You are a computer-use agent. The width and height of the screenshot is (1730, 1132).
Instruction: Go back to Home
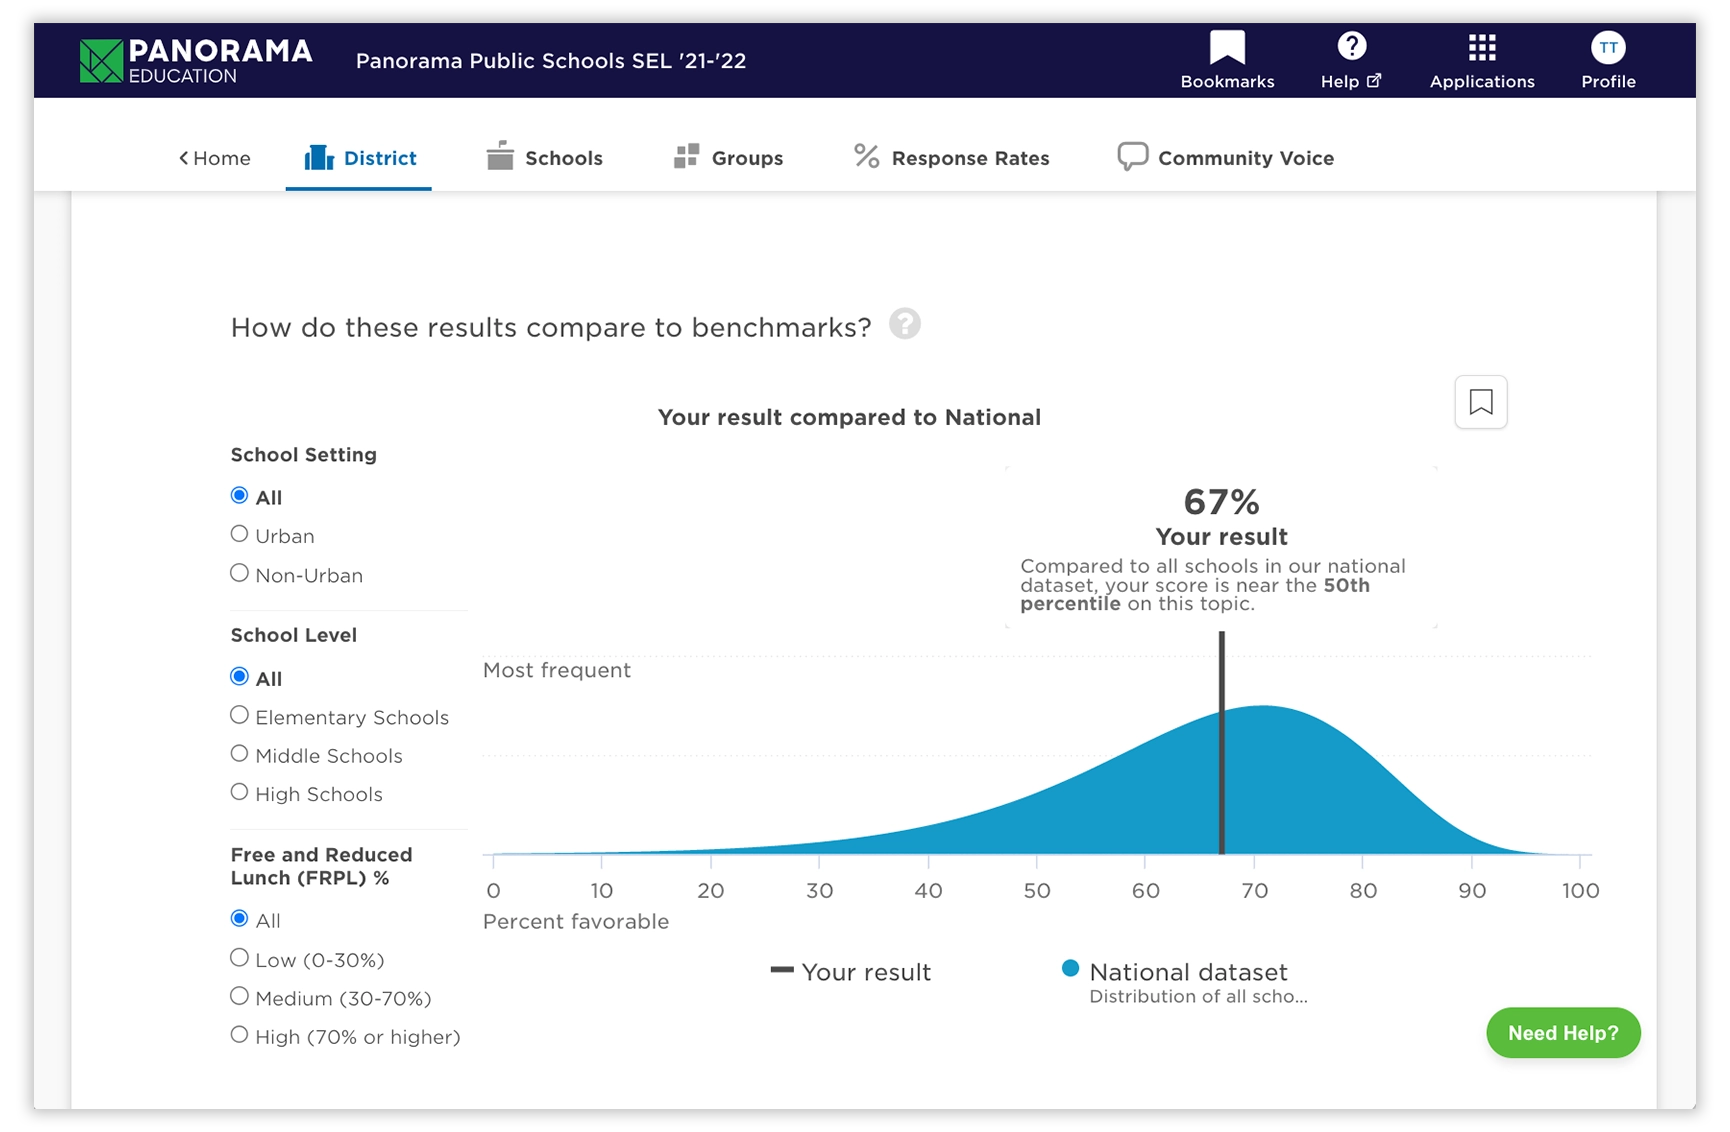[x=215, y=158]
